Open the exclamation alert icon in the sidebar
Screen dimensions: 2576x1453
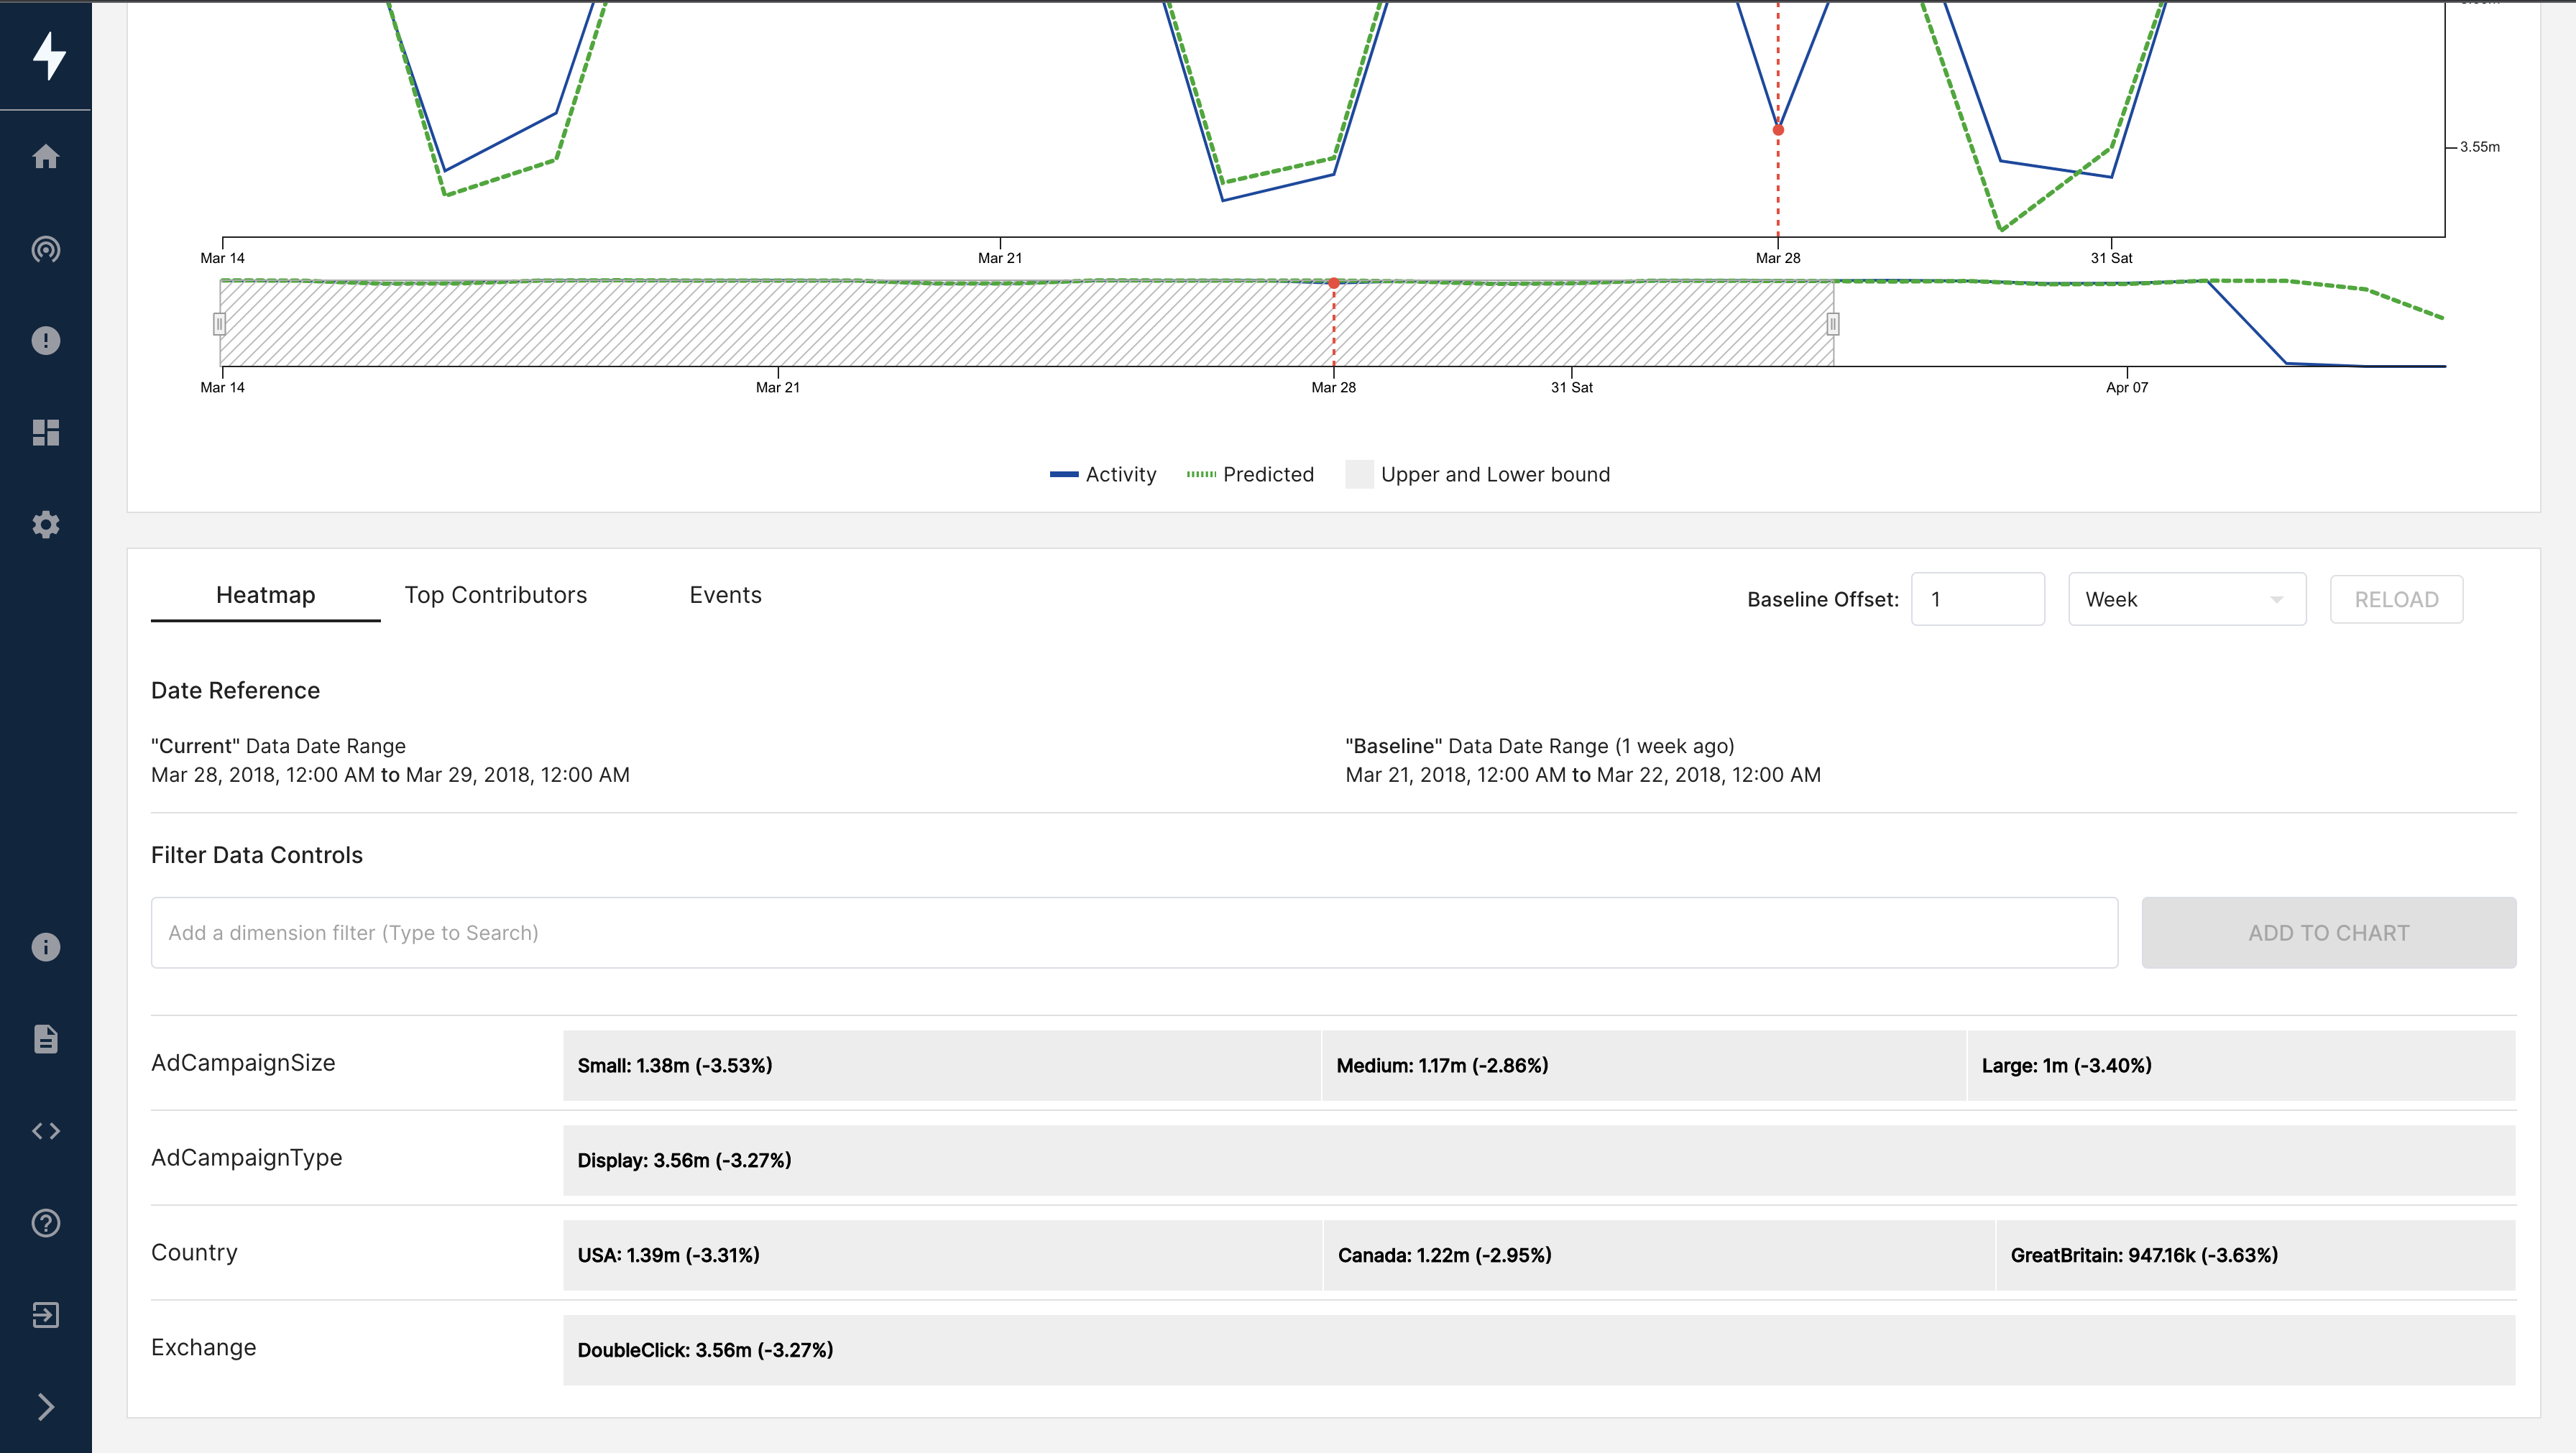46,341
